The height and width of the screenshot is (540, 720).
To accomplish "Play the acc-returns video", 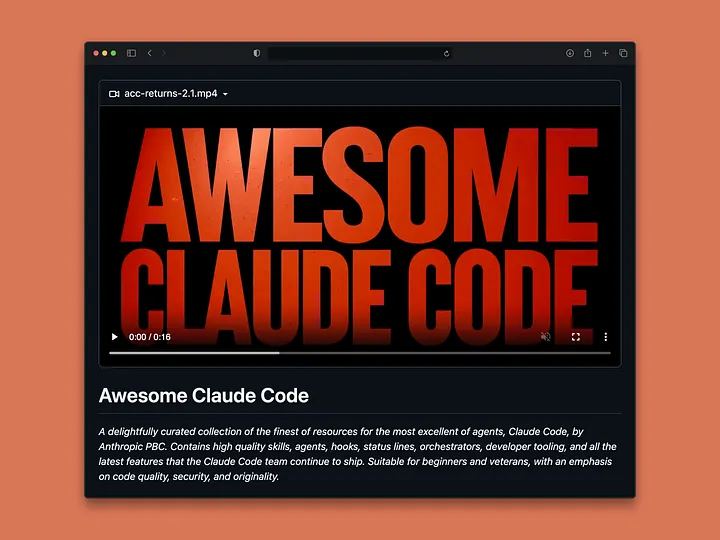I will click(x=114, y=337).
